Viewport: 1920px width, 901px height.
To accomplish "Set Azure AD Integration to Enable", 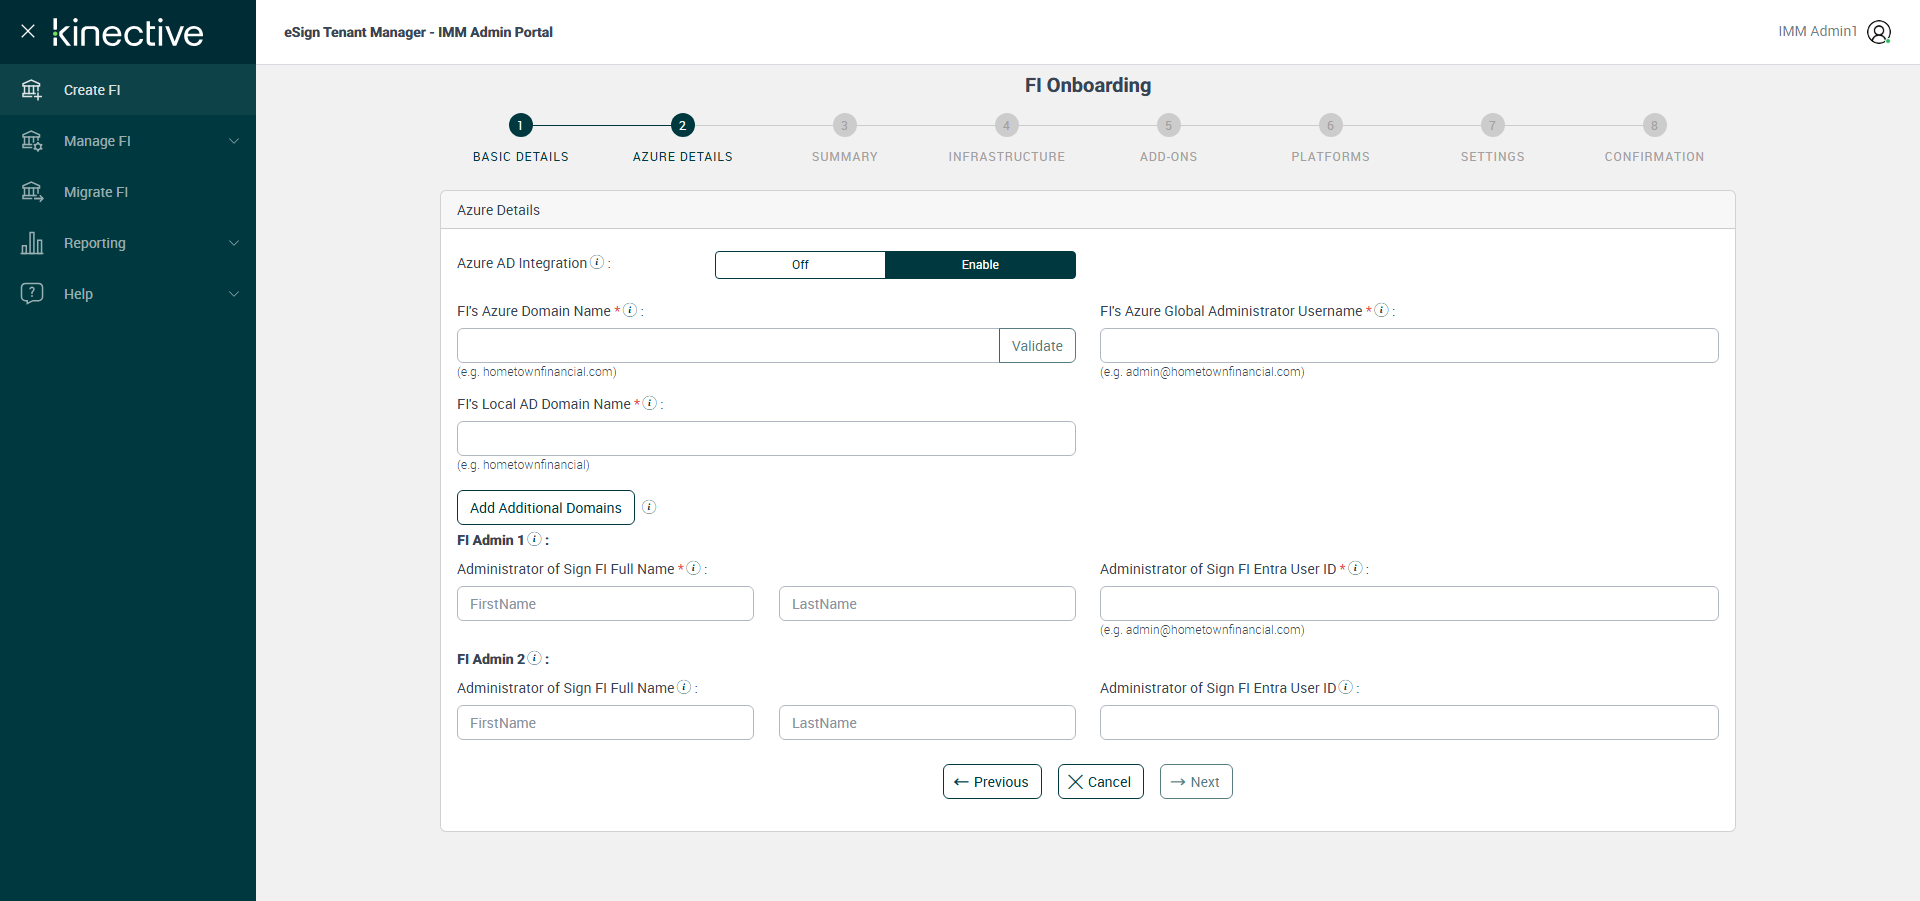I will tap(980, 265).
